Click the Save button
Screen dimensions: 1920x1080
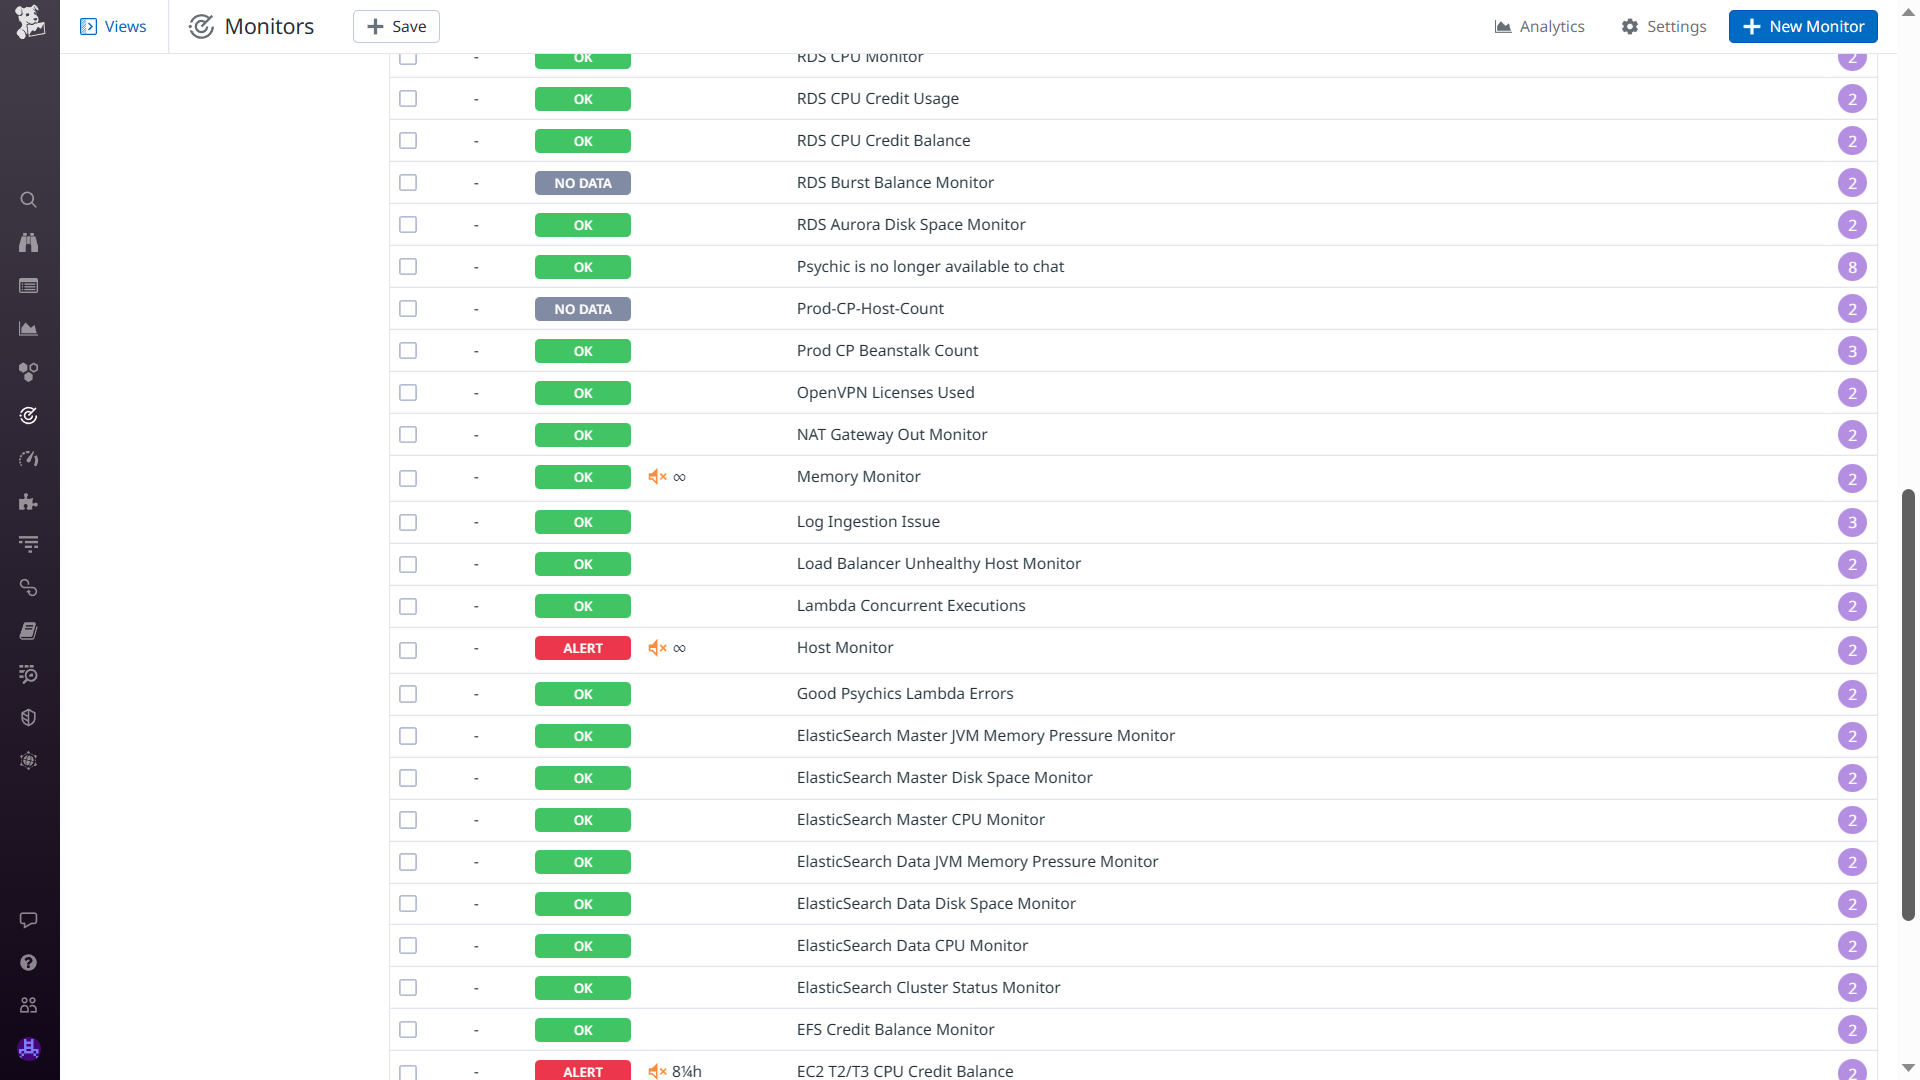click(x=396, y=27)
